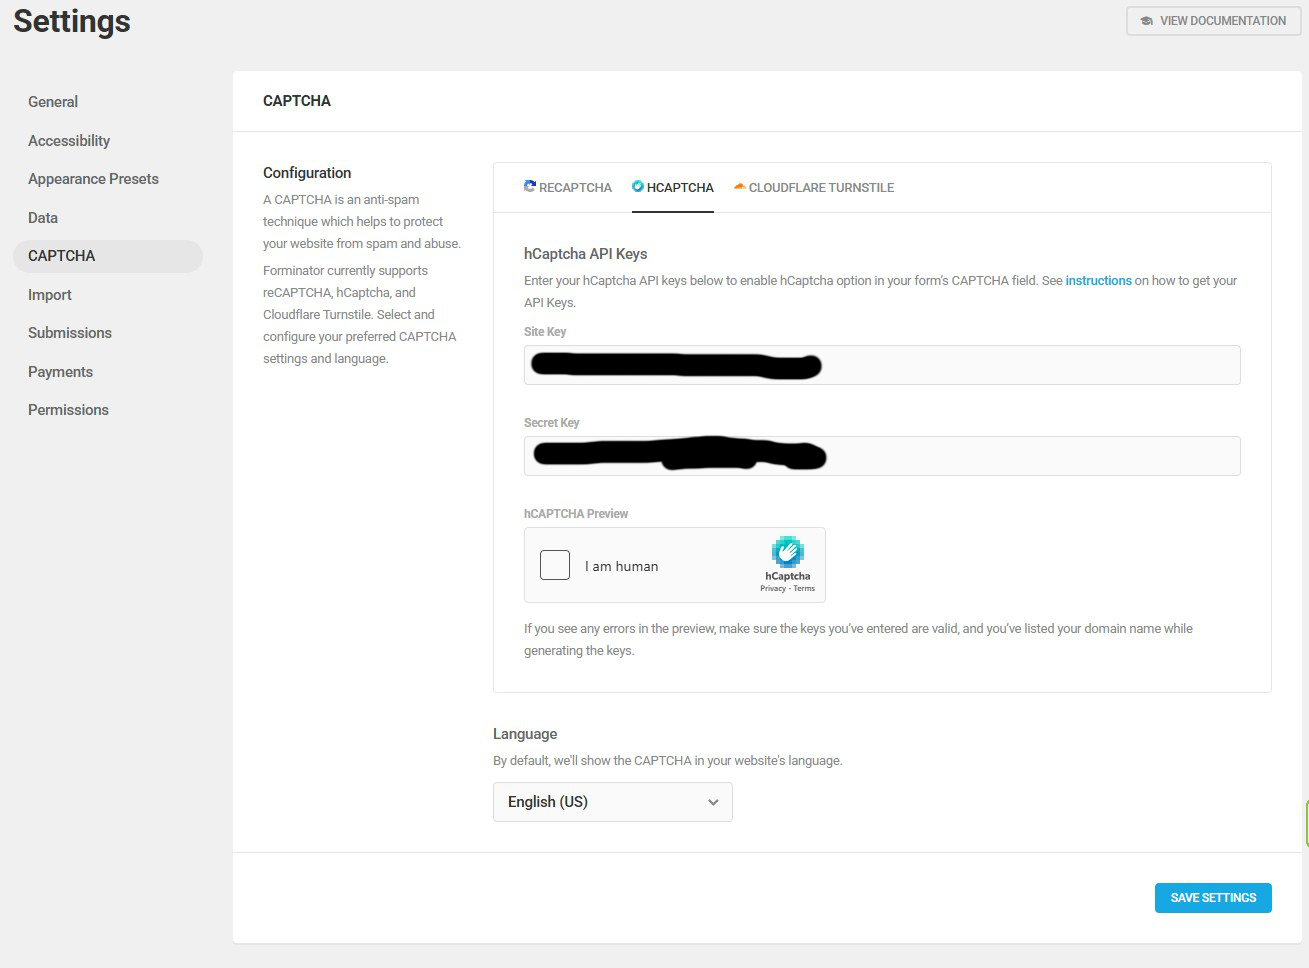Select the HCAPTCHA tab
This screenshot has height=968, width=1309.
point(673,187)
